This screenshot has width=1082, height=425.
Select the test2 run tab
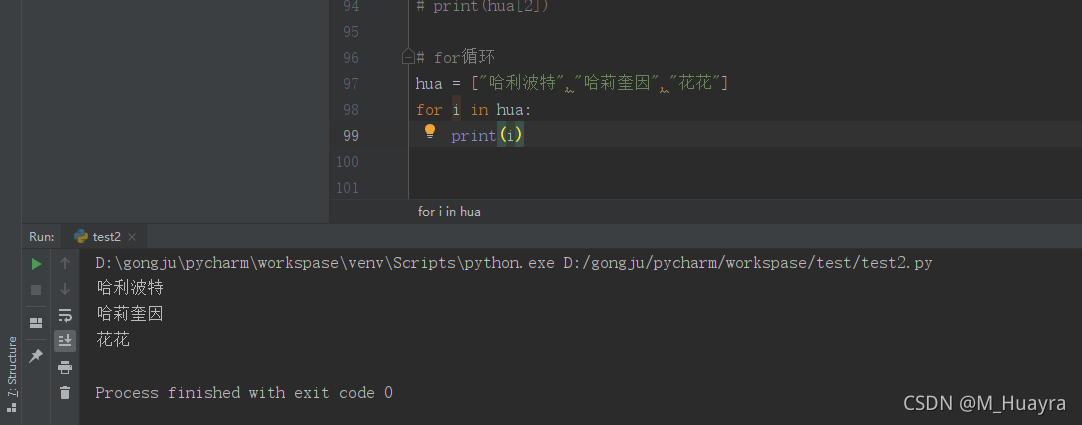[x=105, y=237]
